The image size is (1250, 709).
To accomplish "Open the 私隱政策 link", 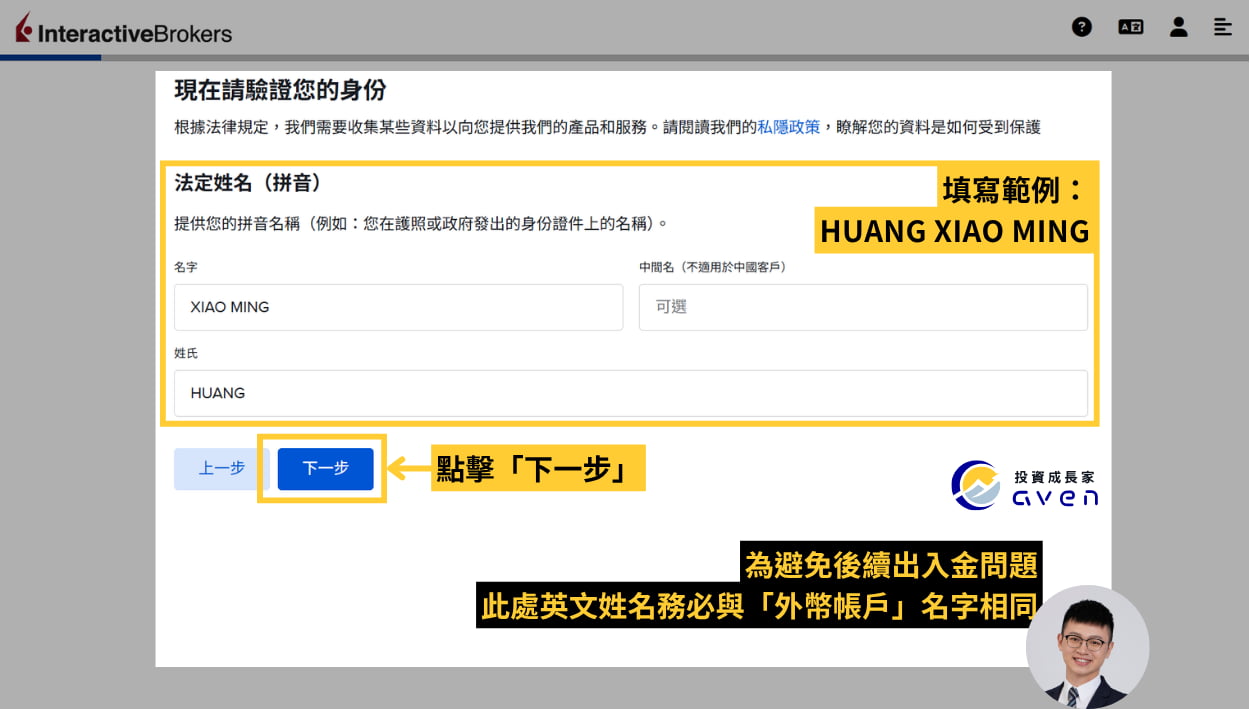I will [789, 127].
